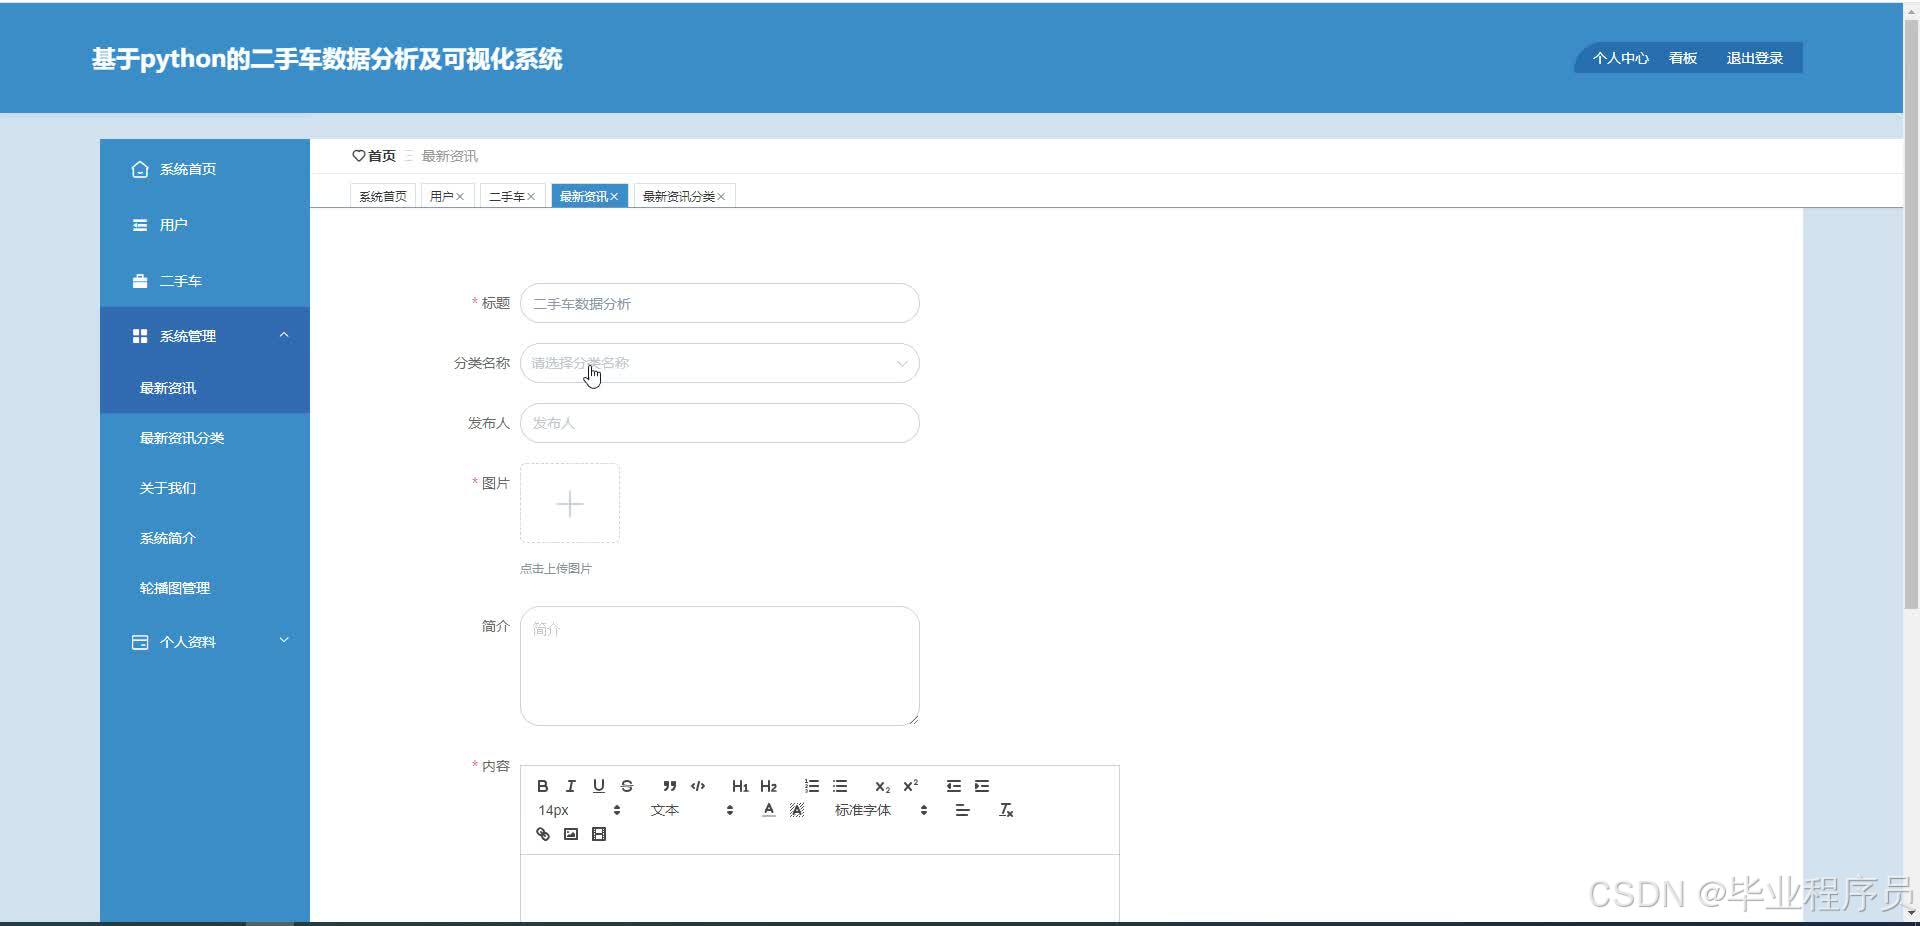This screenshot has height=926, width=1920.
Task: Insert a blockquote
Action: [x=670, y=786]
